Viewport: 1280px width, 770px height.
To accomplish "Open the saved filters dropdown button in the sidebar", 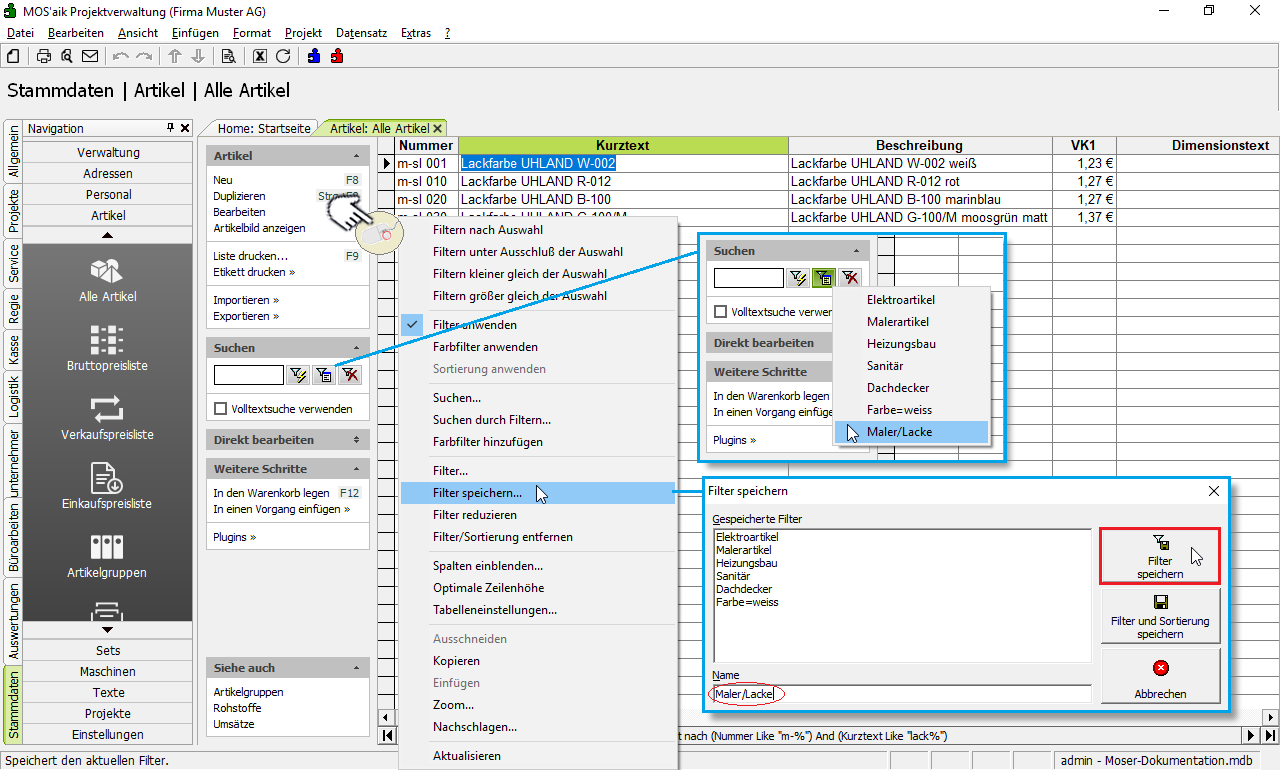I will [x=323, y=375].
